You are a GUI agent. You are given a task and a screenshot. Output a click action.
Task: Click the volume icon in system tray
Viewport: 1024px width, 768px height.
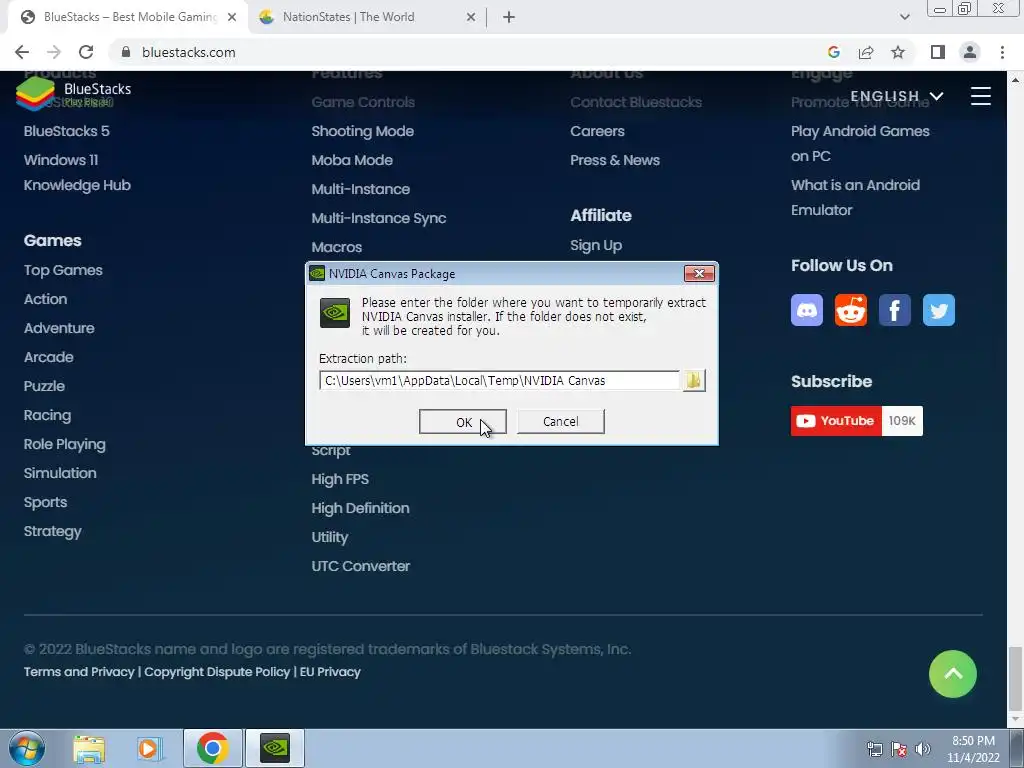(923, 749)
